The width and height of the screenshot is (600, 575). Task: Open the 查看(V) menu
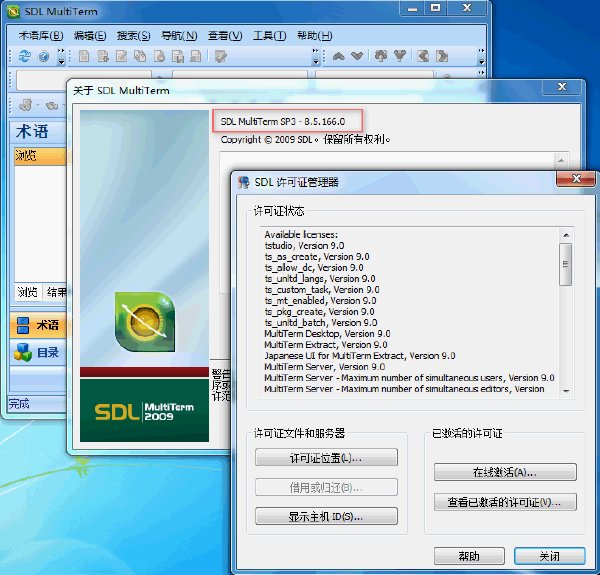point(225,36)
